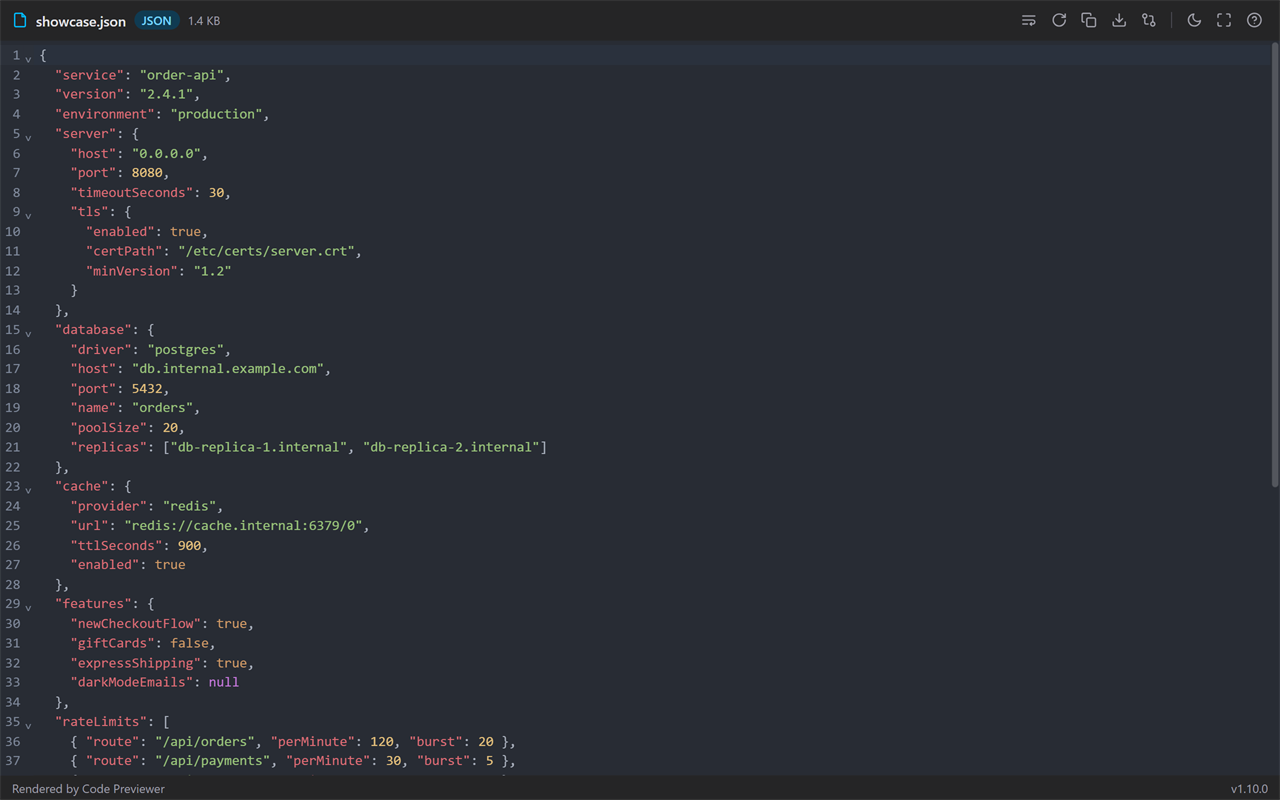Click the 1.4 KB file size label

[x=204, y=21]
